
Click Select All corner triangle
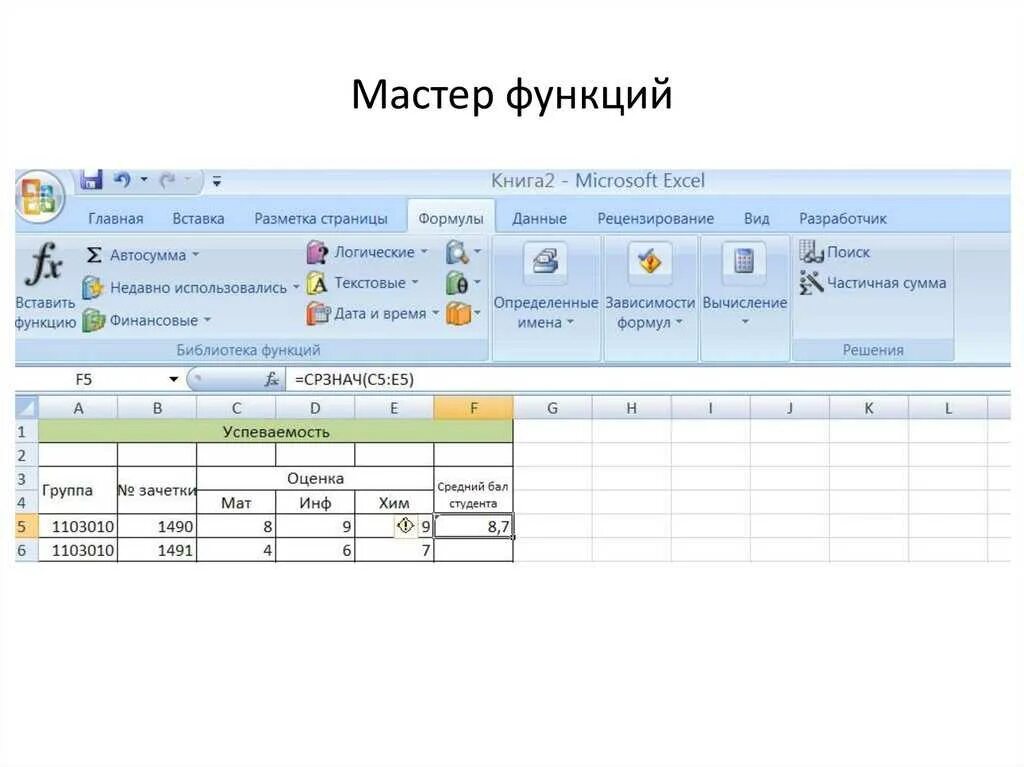point(27,408)
